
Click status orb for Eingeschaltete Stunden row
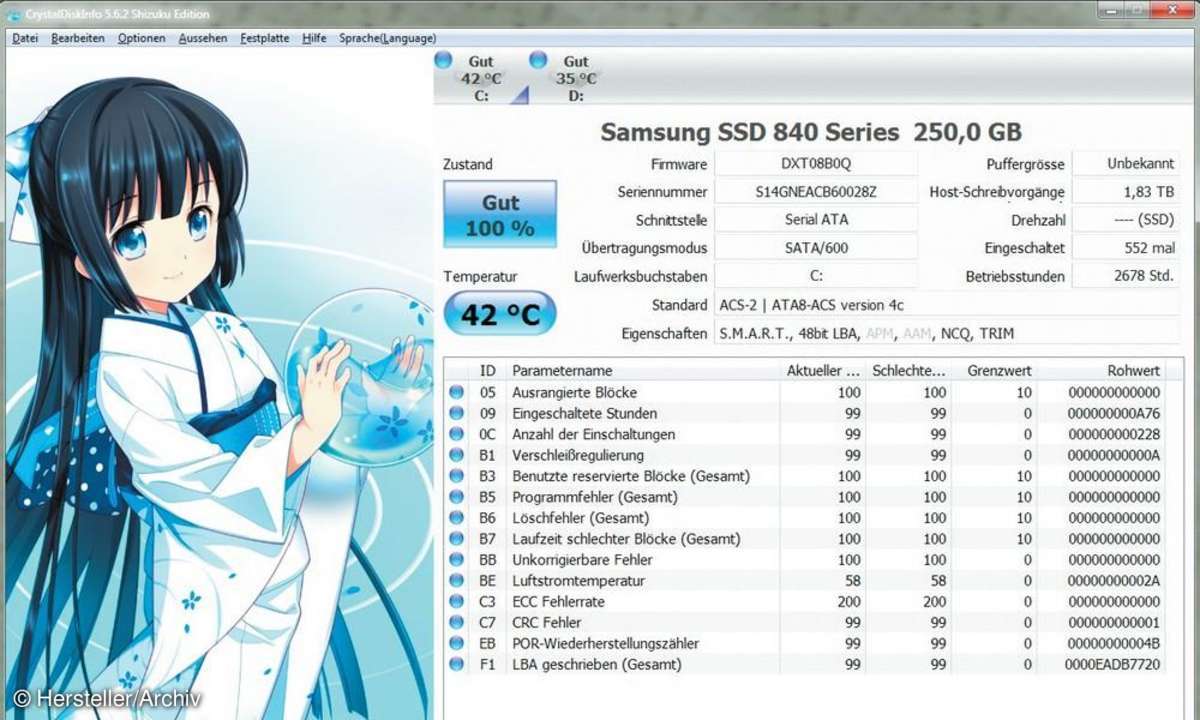457,413
